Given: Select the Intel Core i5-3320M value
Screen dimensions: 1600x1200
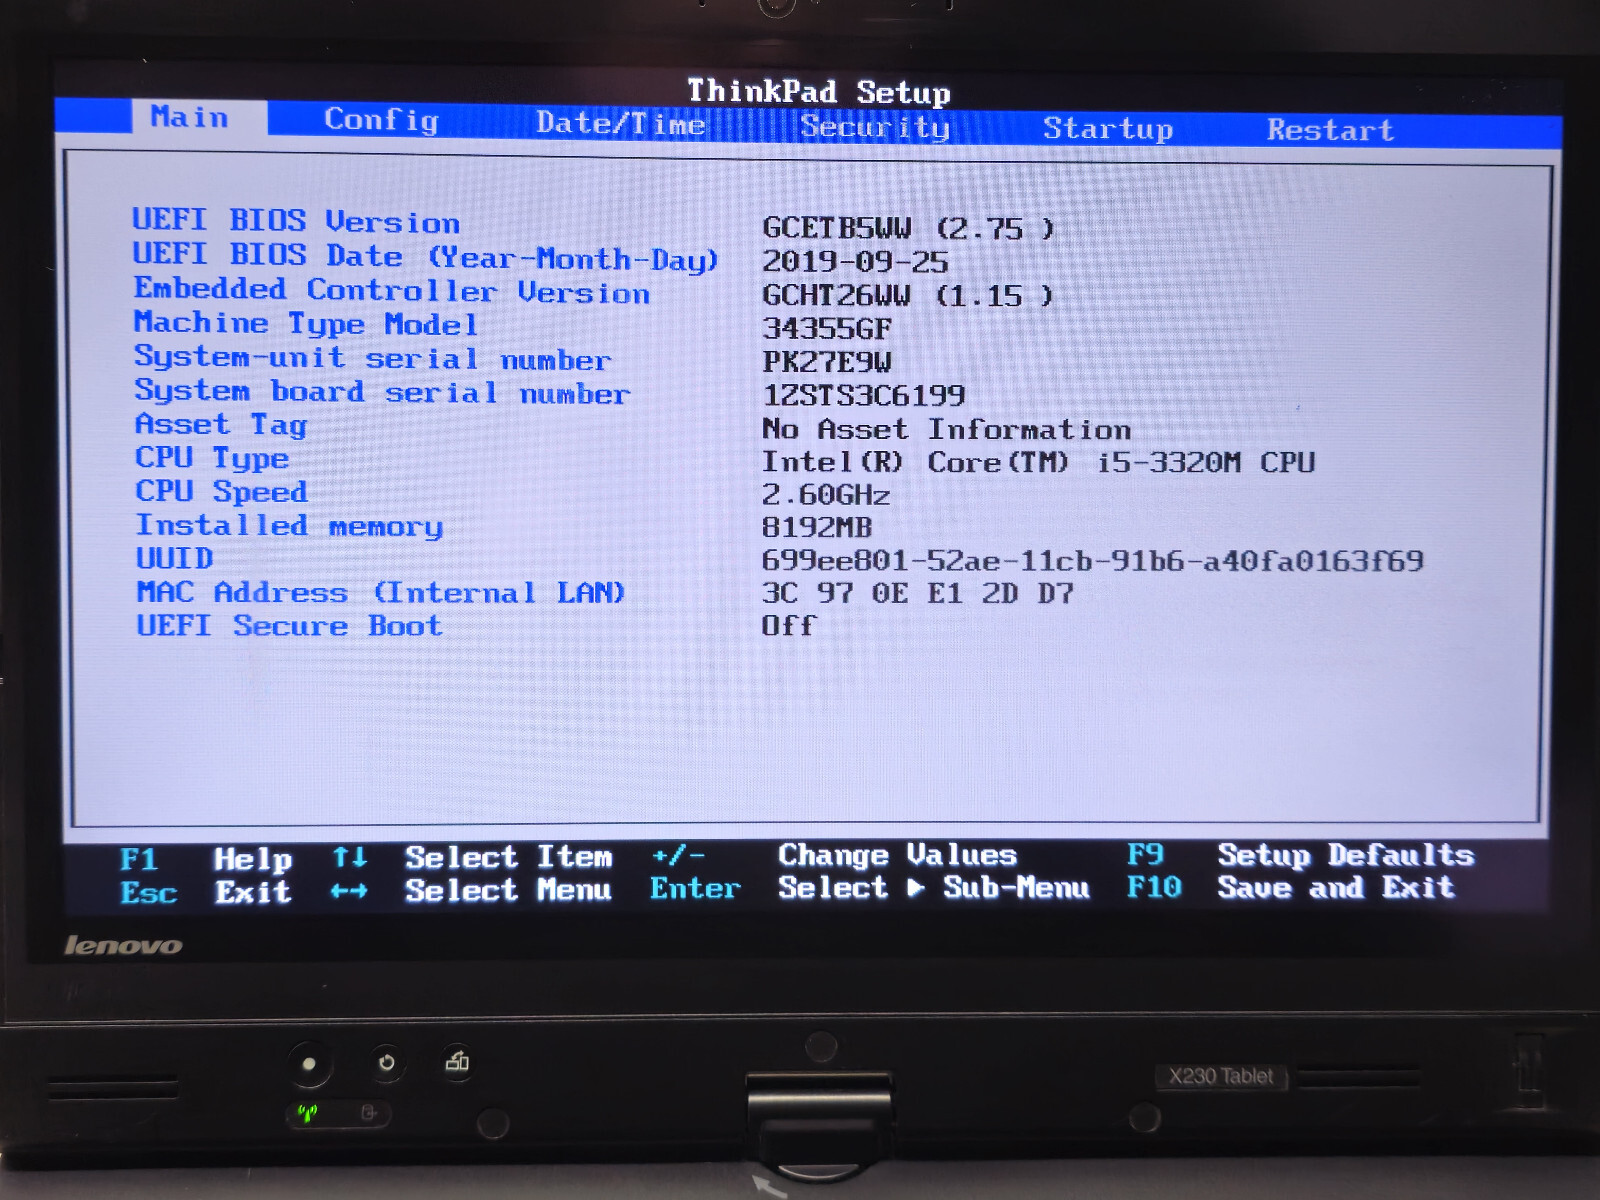Looking at the screenshot, I should pyautogui.click(x=1039, y=463).
